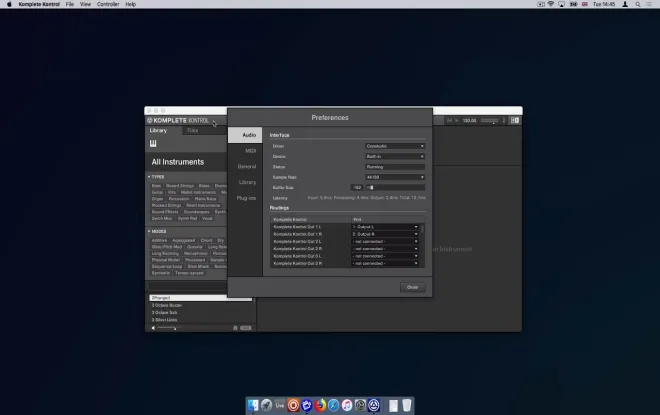Screen dimensions: 660x415
Task: Click the All Instruments header
Action: click(178, 162)
